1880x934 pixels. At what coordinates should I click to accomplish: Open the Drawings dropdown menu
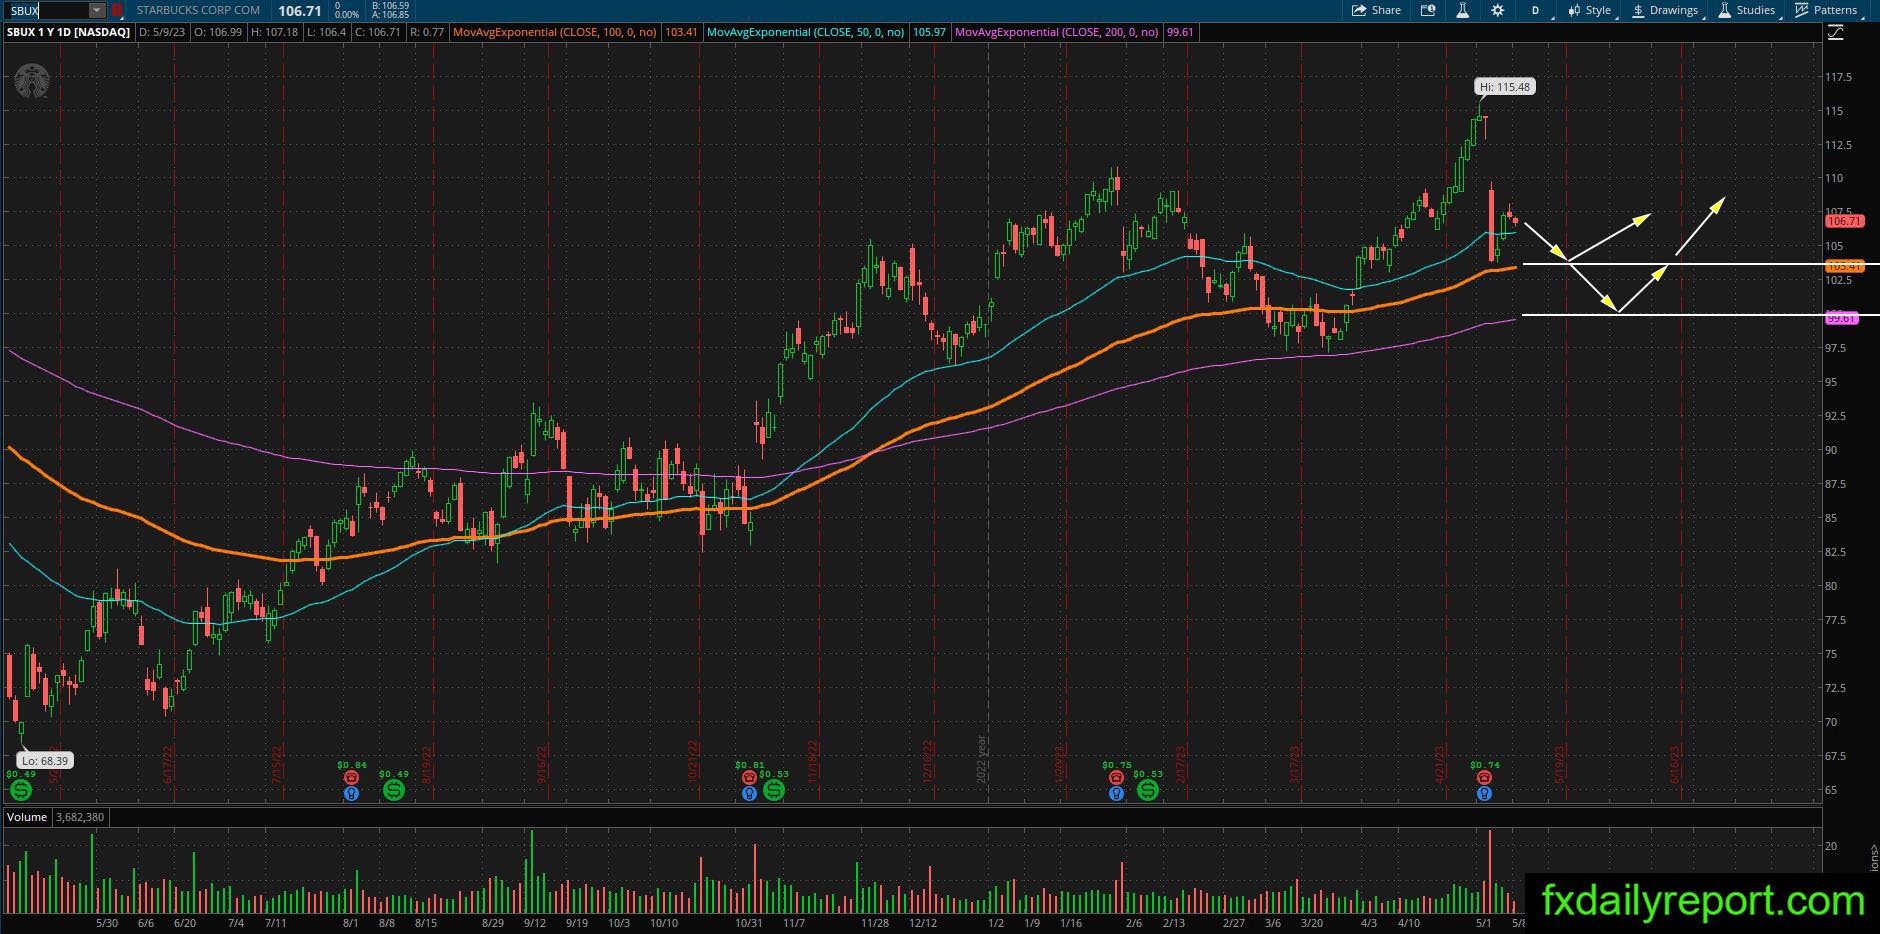point(1667,10)
